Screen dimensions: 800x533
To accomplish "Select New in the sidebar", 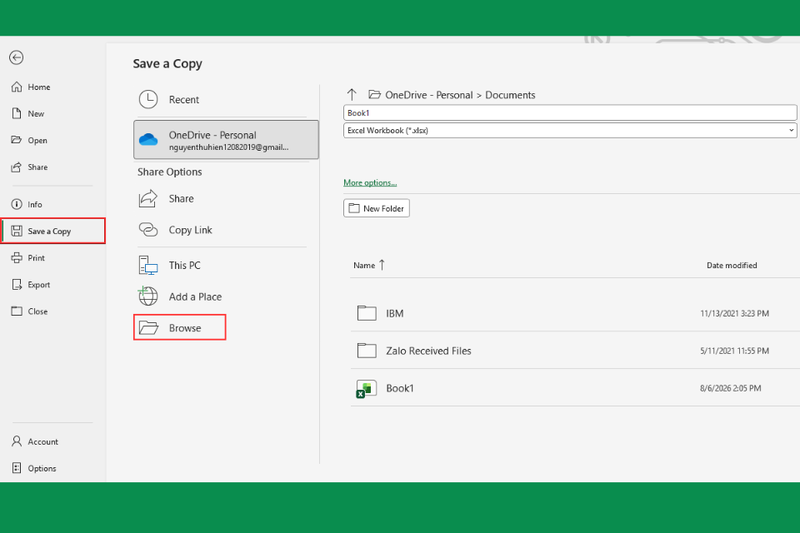I will click(28, 114).
